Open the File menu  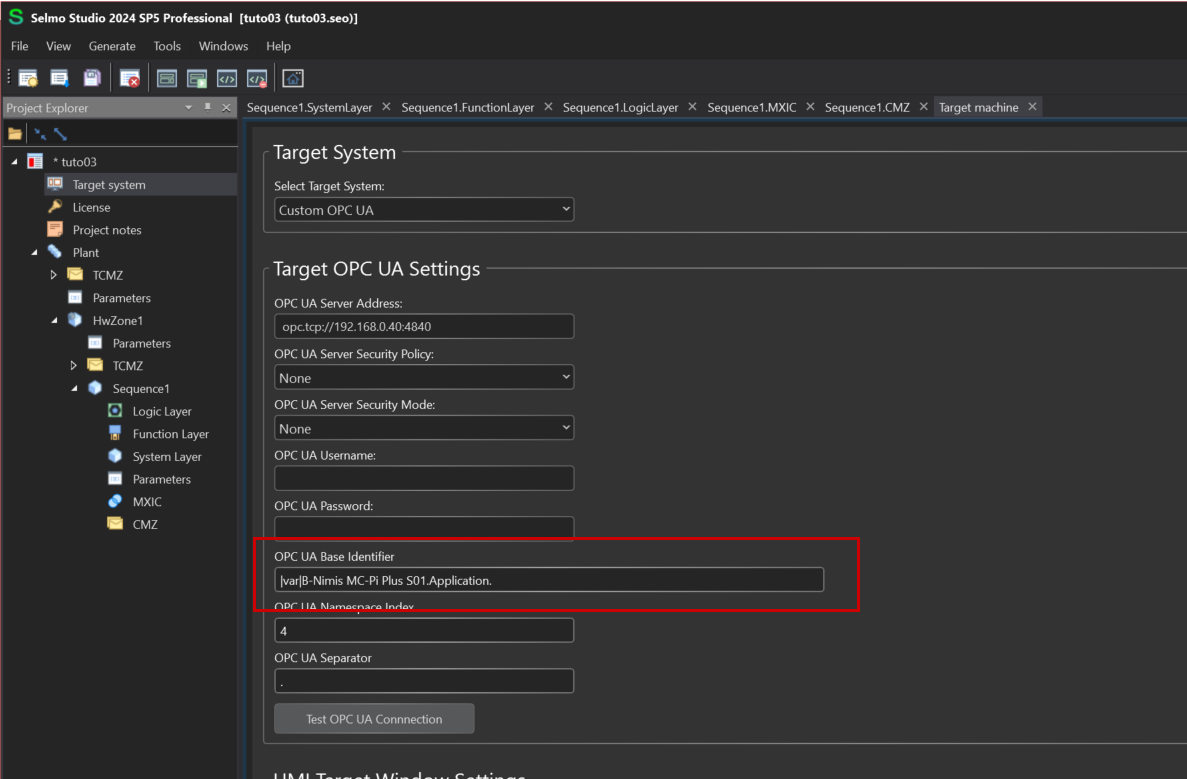[20, 46]
